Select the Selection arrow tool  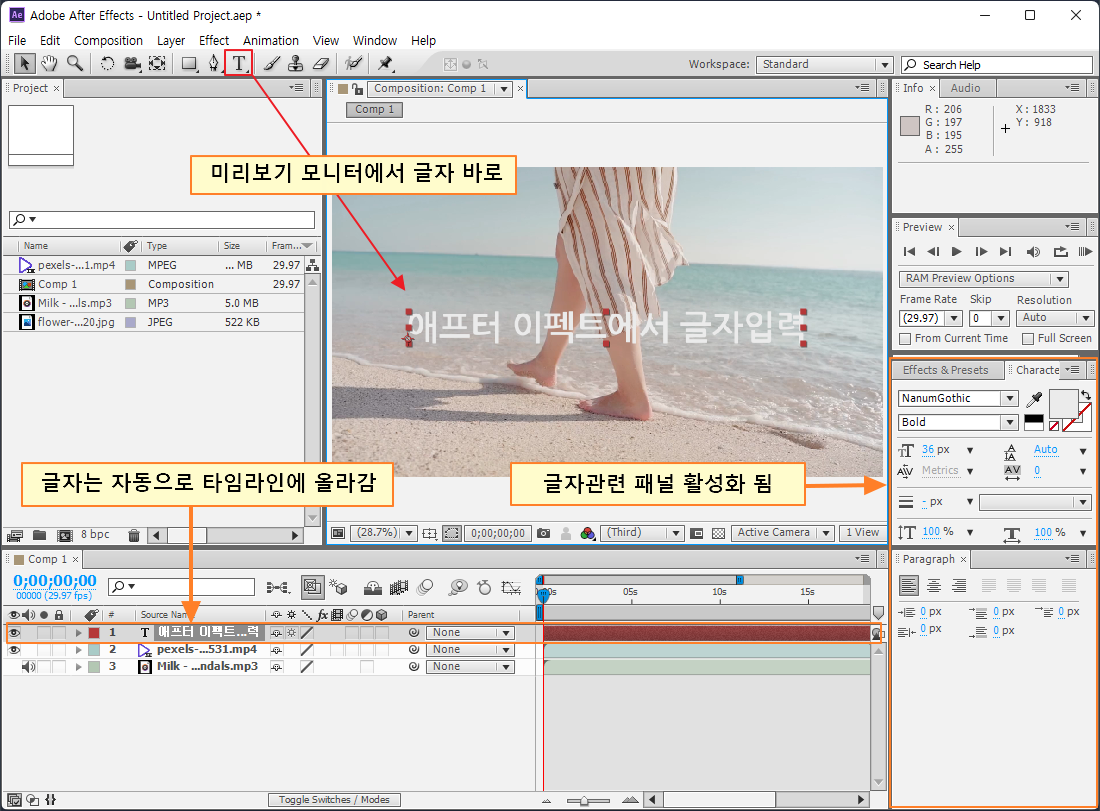tap(25, 64)
